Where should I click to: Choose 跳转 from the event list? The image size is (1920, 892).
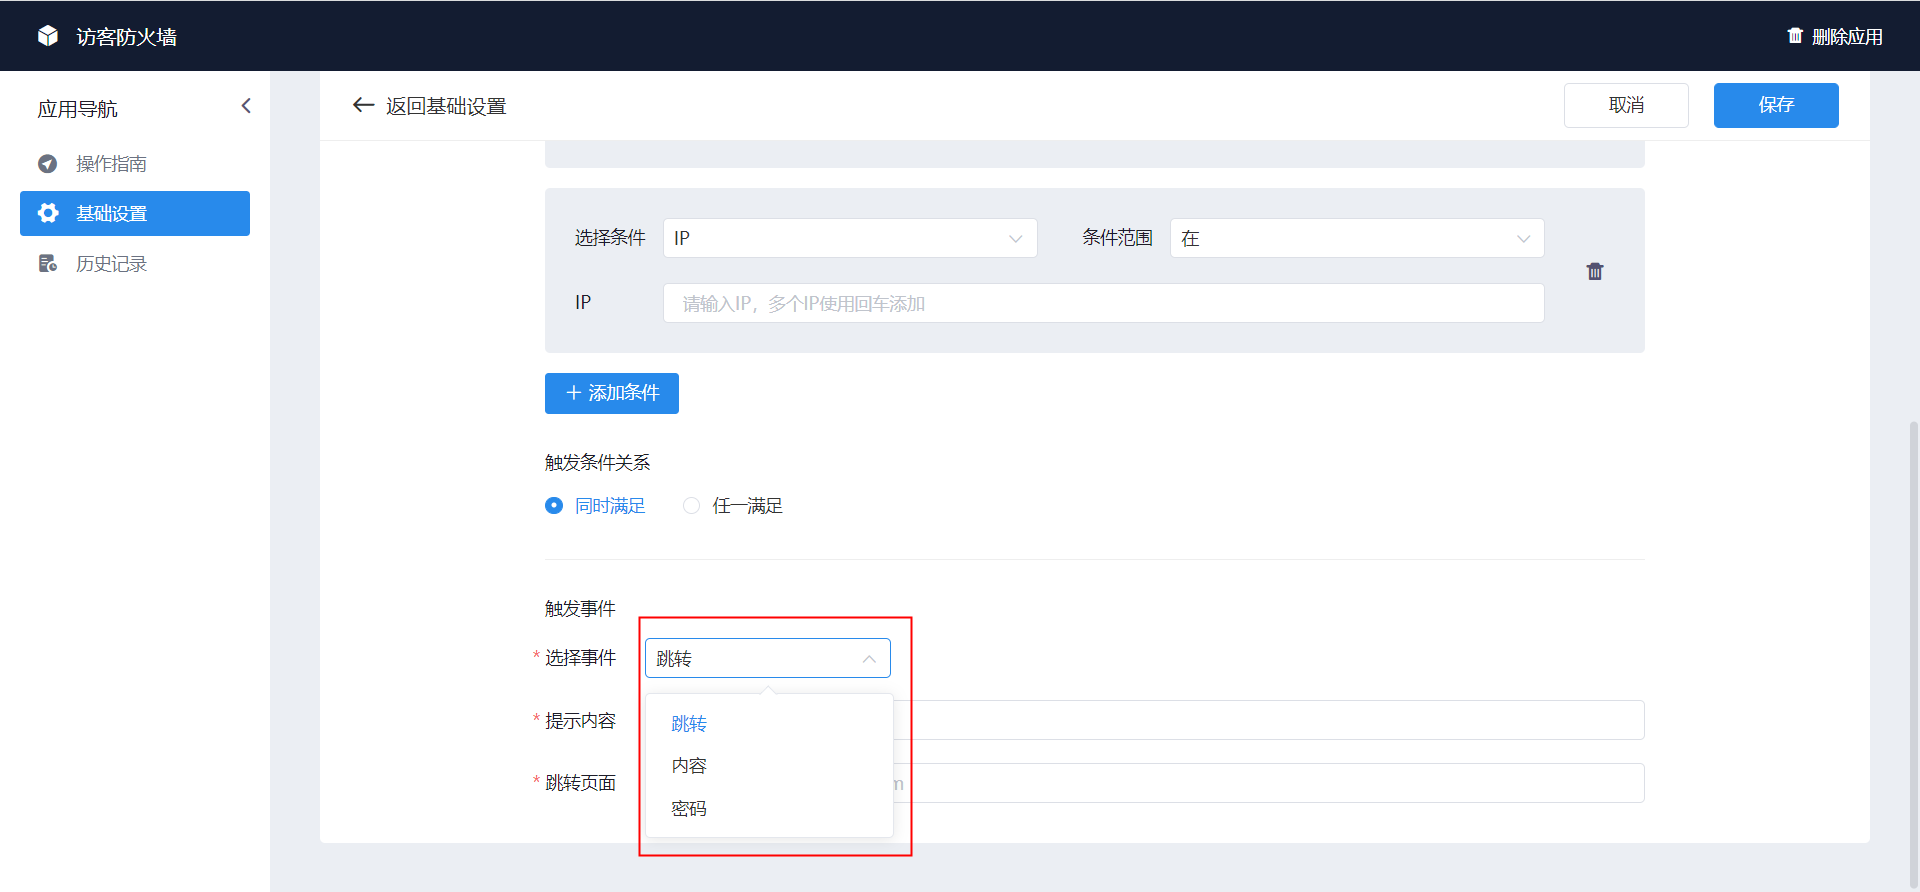[x=769, y=723]
